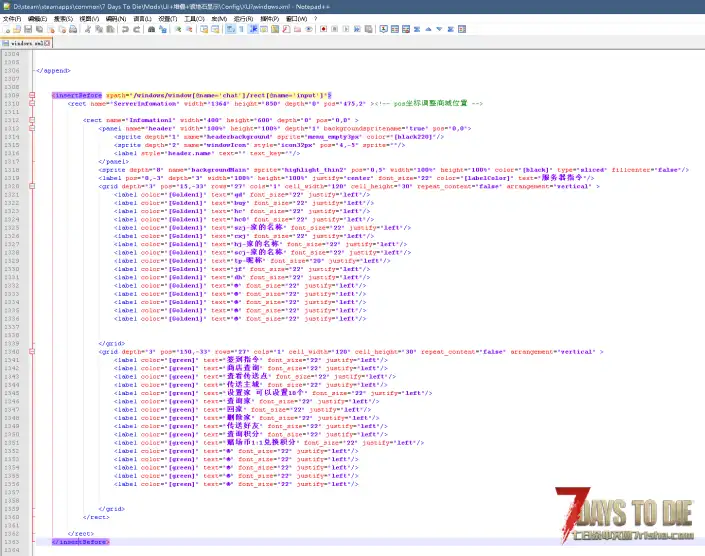Image resolution: width=705 pixels, height=556 pixels.
Task: Click the Run macro multiple times icon
Action: coord(357,29)
